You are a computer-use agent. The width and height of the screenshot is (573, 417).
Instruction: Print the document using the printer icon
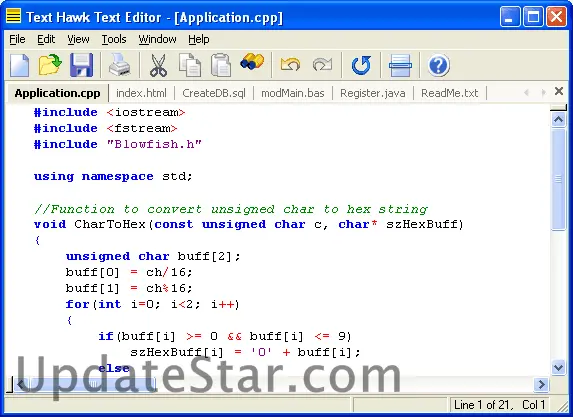coord(119,65)
